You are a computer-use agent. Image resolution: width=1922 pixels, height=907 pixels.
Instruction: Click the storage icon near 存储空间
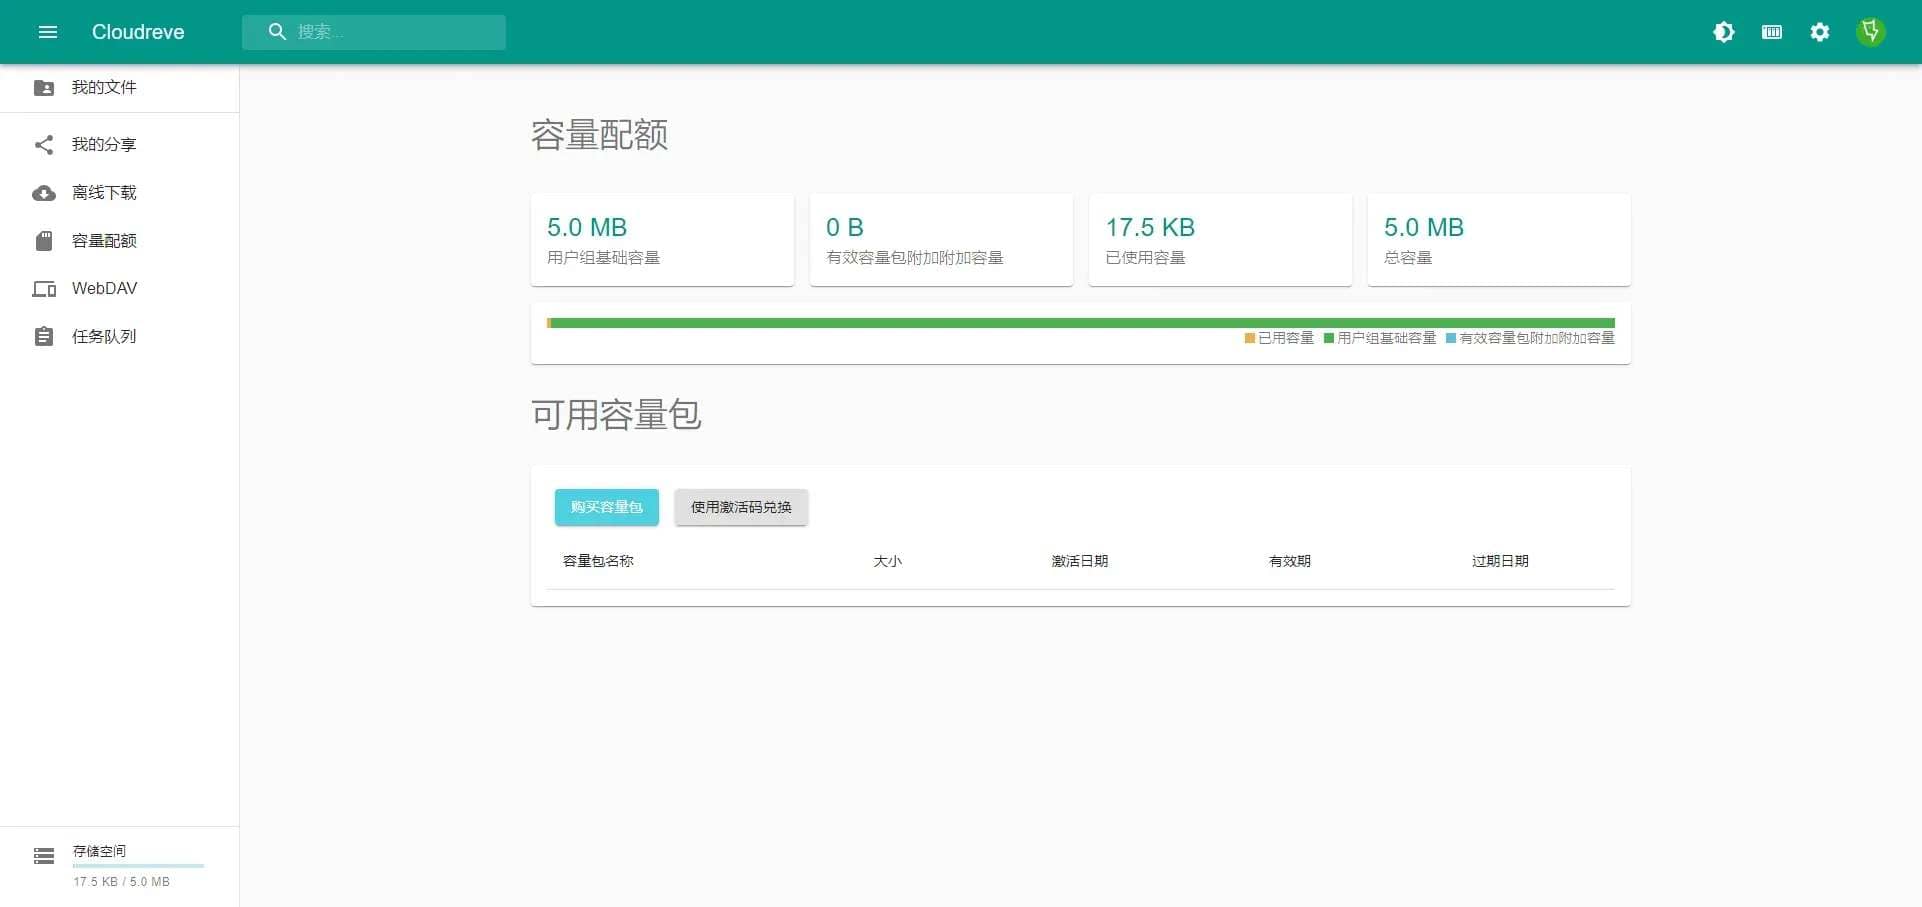pyautogui.click(x=44, y=856)
